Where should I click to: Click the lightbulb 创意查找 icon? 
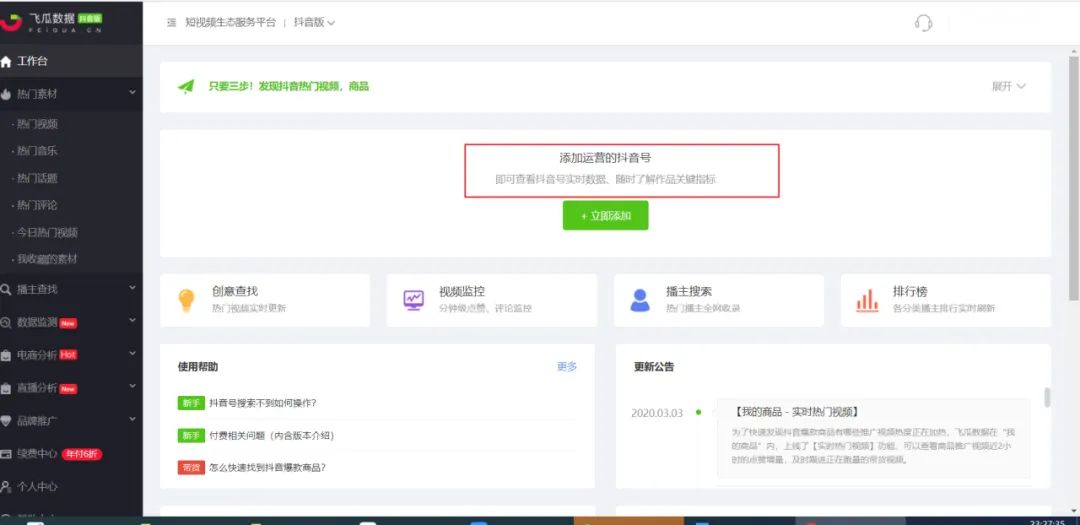pyautogui.click(x=186, y=300)
